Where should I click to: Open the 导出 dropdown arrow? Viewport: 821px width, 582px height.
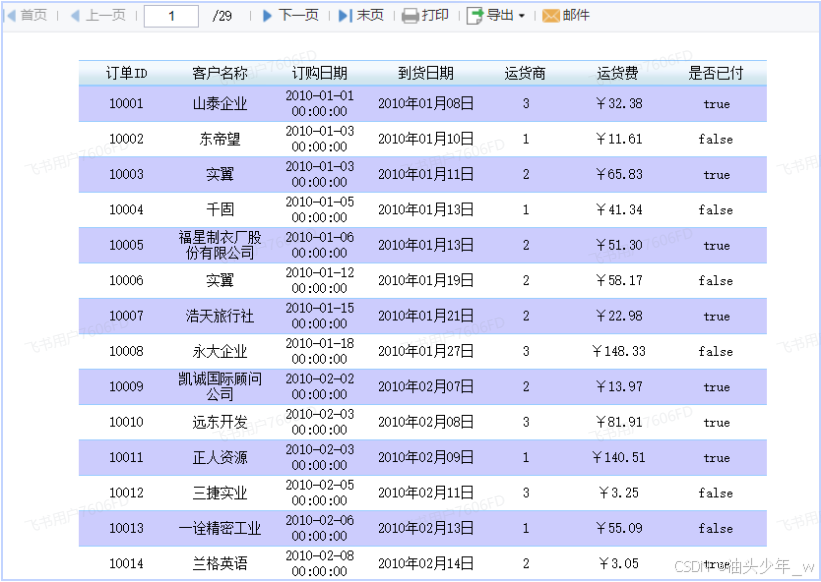[x=522, y=16]
